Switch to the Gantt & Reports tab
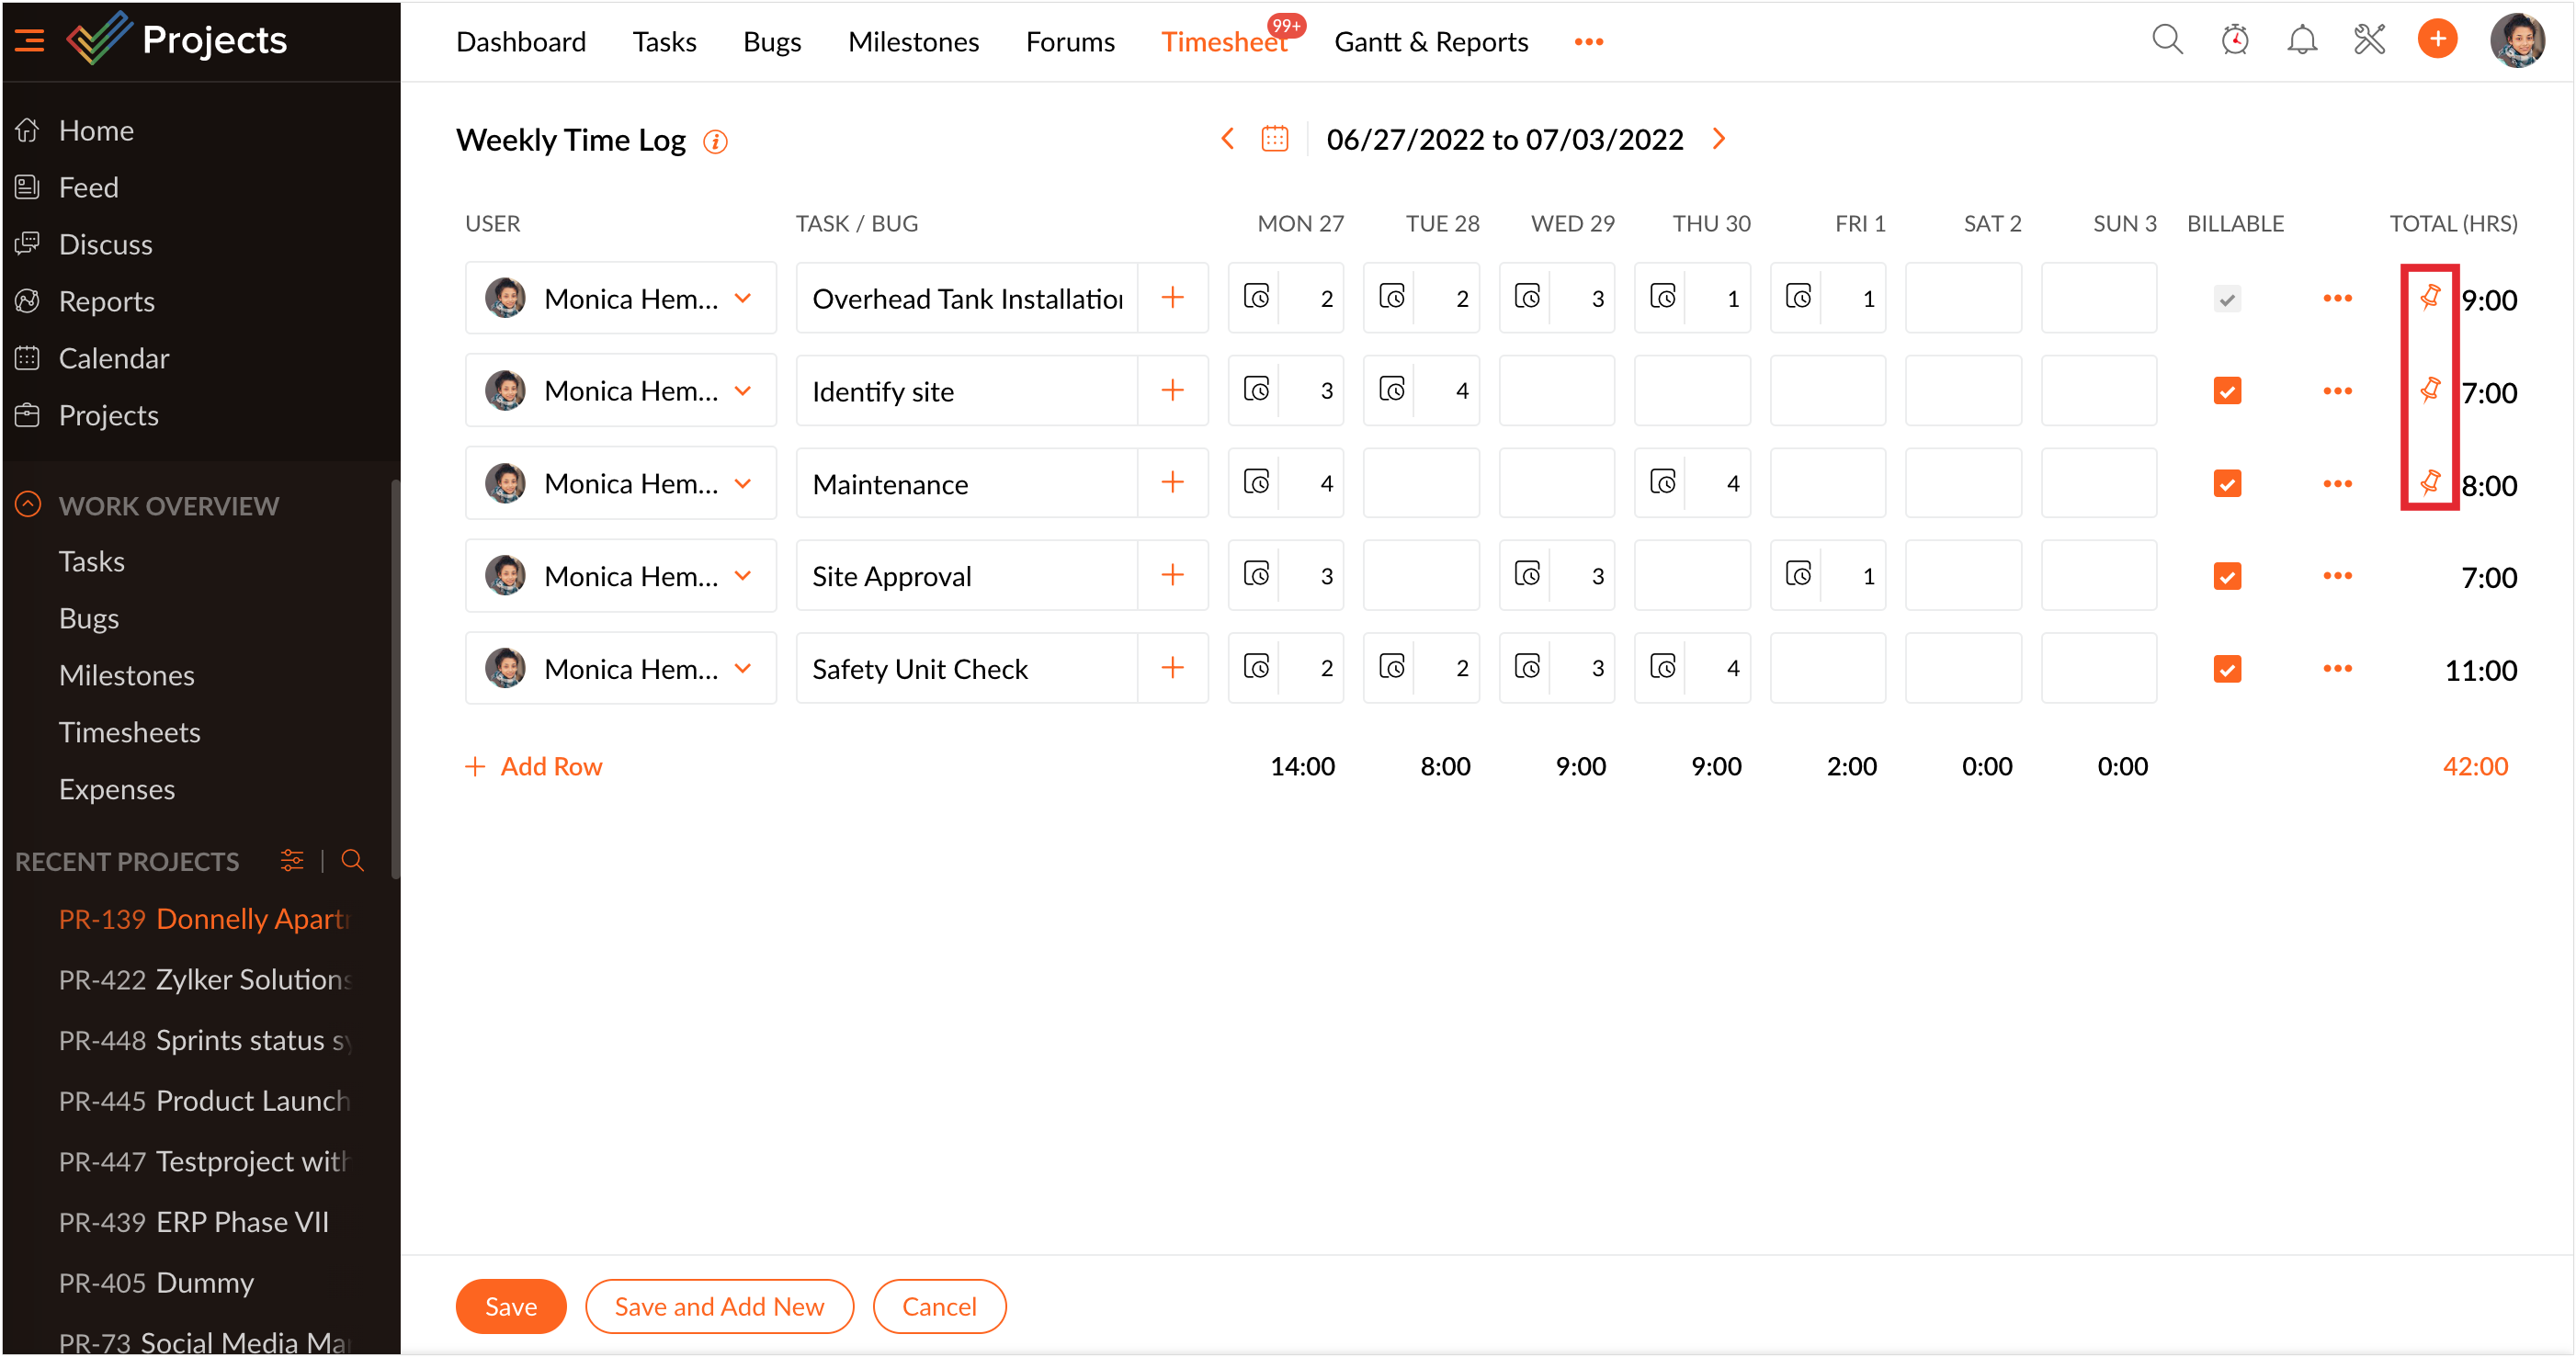 tap(1429, 42)
